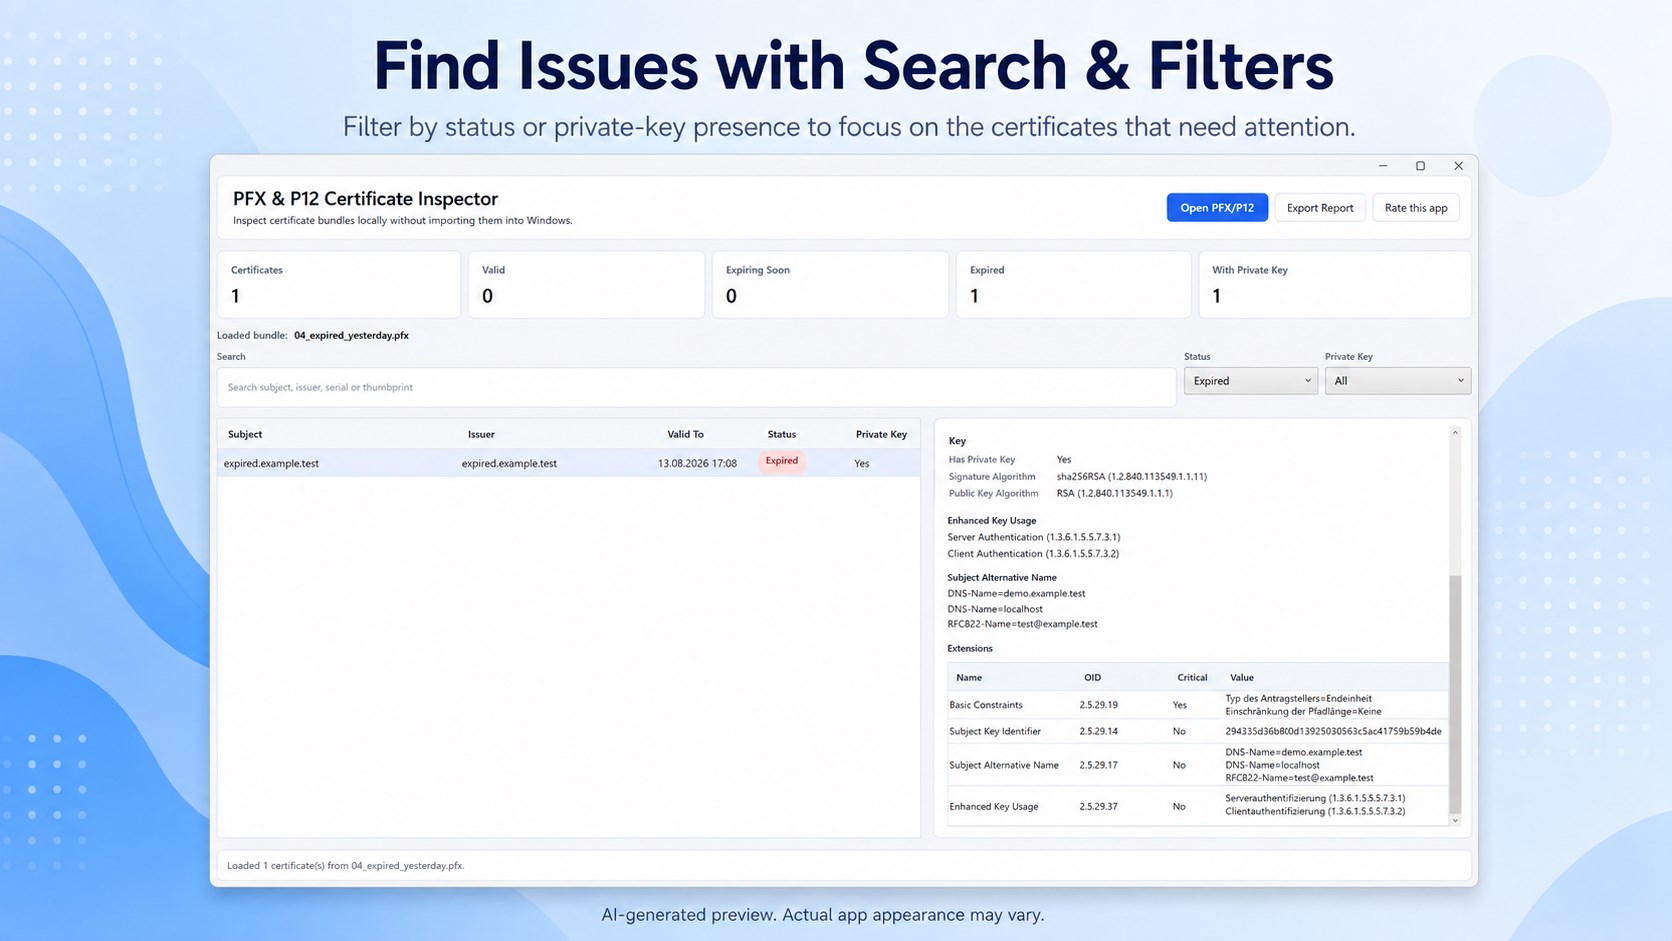Click the Name column header in Extensions
The height and width of the screenshot is (941, 1672).
pyautogui.click(x=969, y=677)
